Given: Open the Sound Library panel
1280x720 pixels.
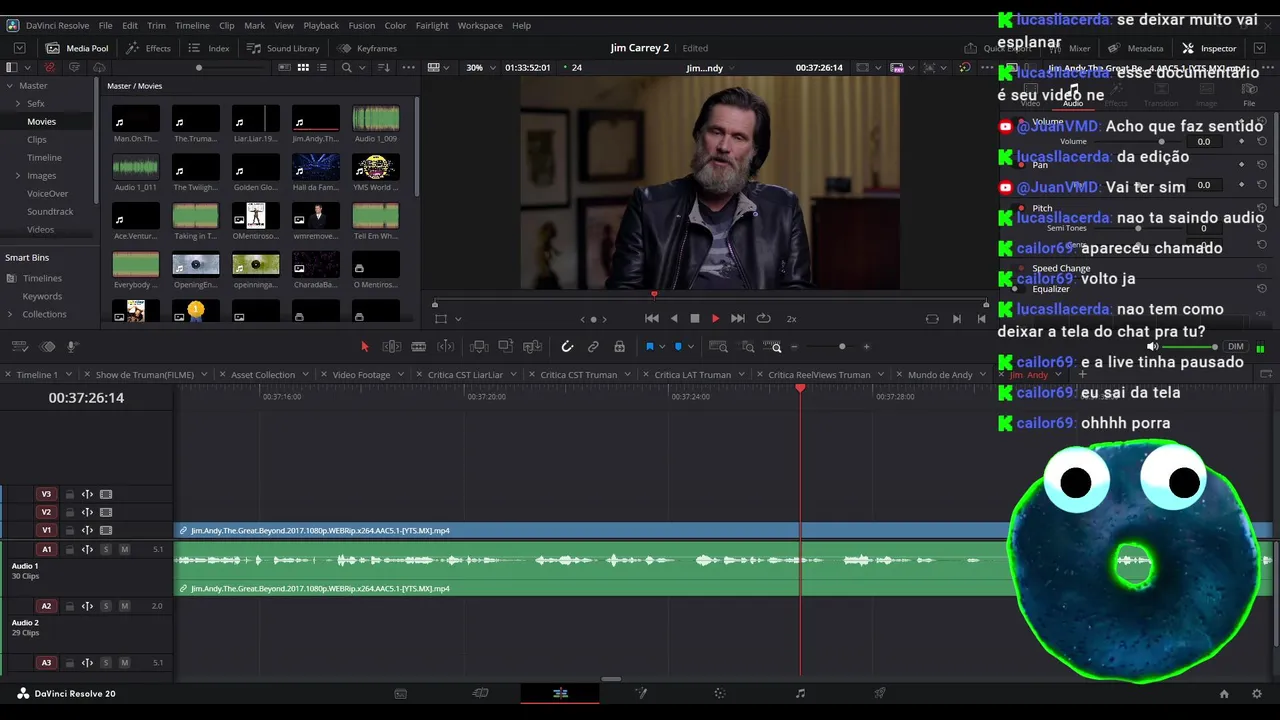Looking at the screenshot, I should [283, 48].
